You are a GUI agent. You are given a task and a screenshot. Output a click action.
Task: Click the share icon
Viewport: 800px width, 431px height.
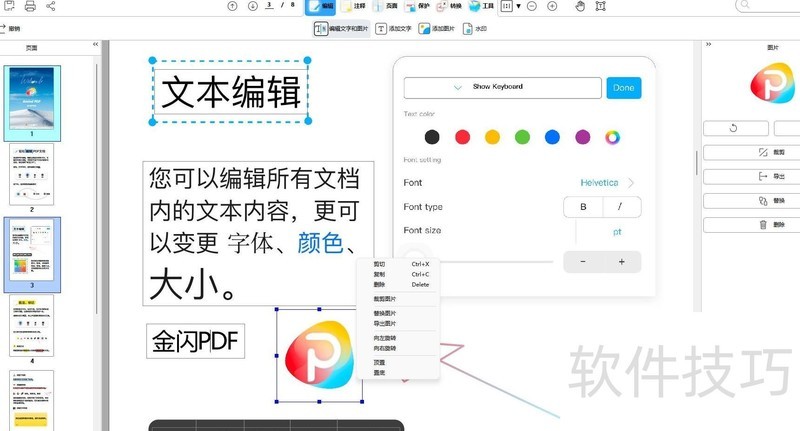click(x=51, y=6)
